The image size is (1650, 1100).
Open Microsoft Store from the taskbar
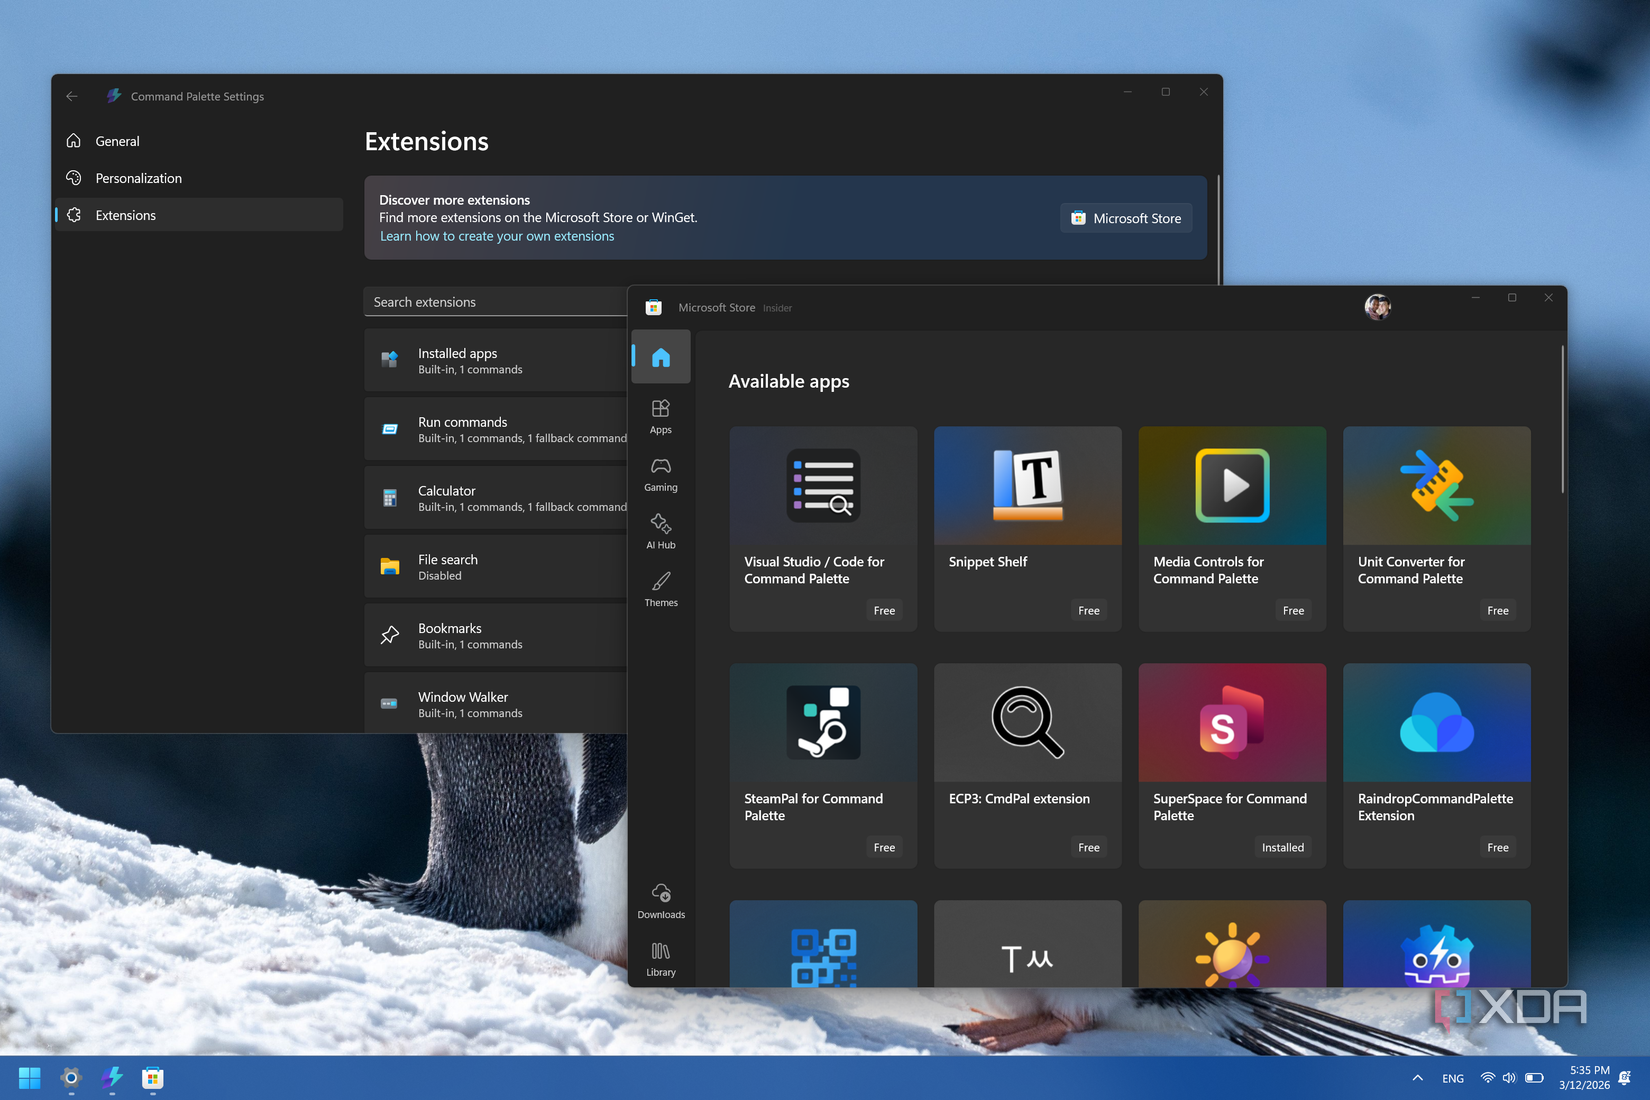(x=151, y=1078)
